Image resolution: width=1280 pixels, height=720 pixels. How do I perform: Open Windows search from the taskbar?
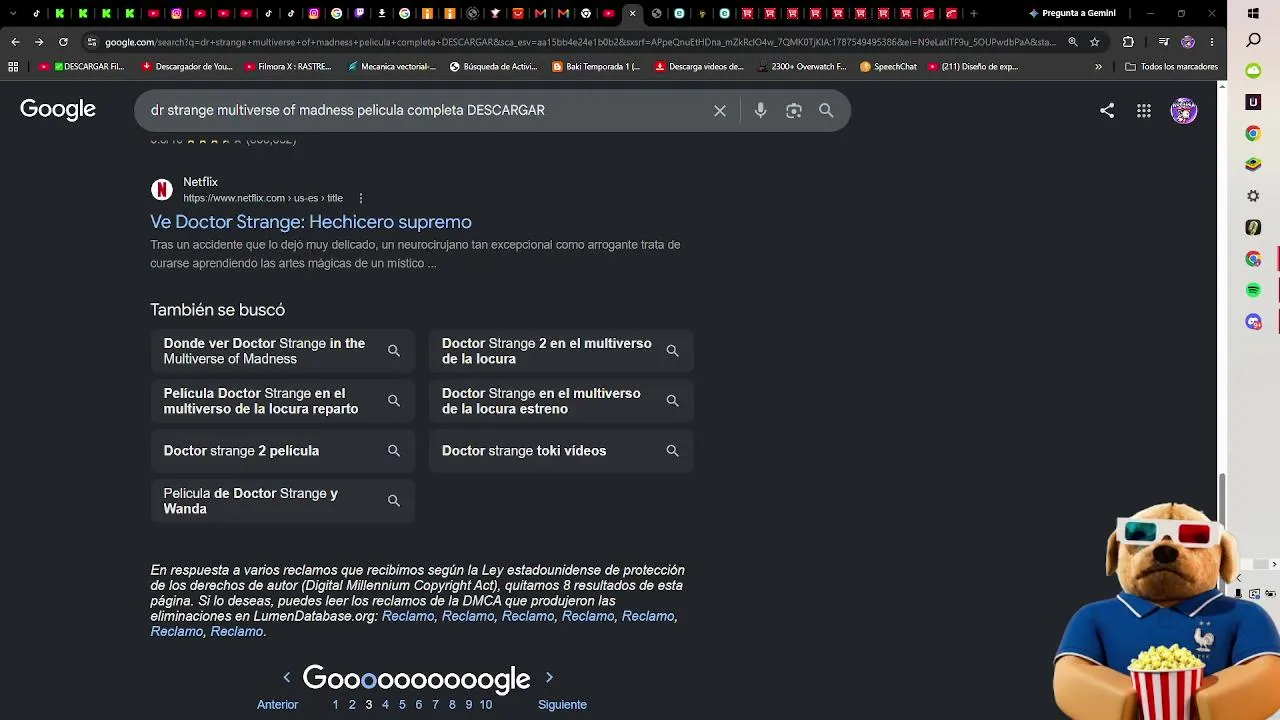[1253, 41]
